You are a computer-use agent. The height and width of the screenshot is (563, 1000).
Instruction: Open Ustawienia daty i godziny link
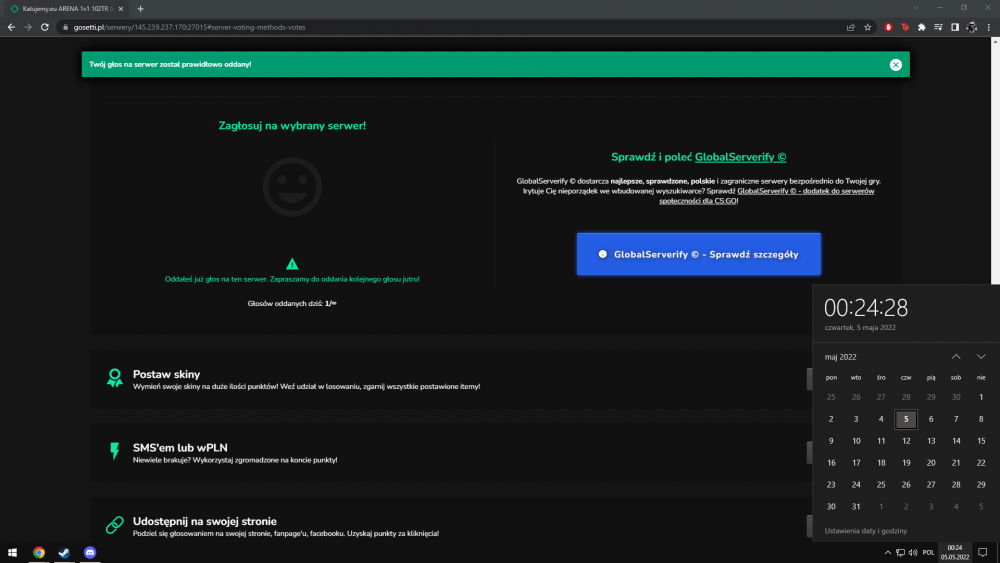point(865,530)
